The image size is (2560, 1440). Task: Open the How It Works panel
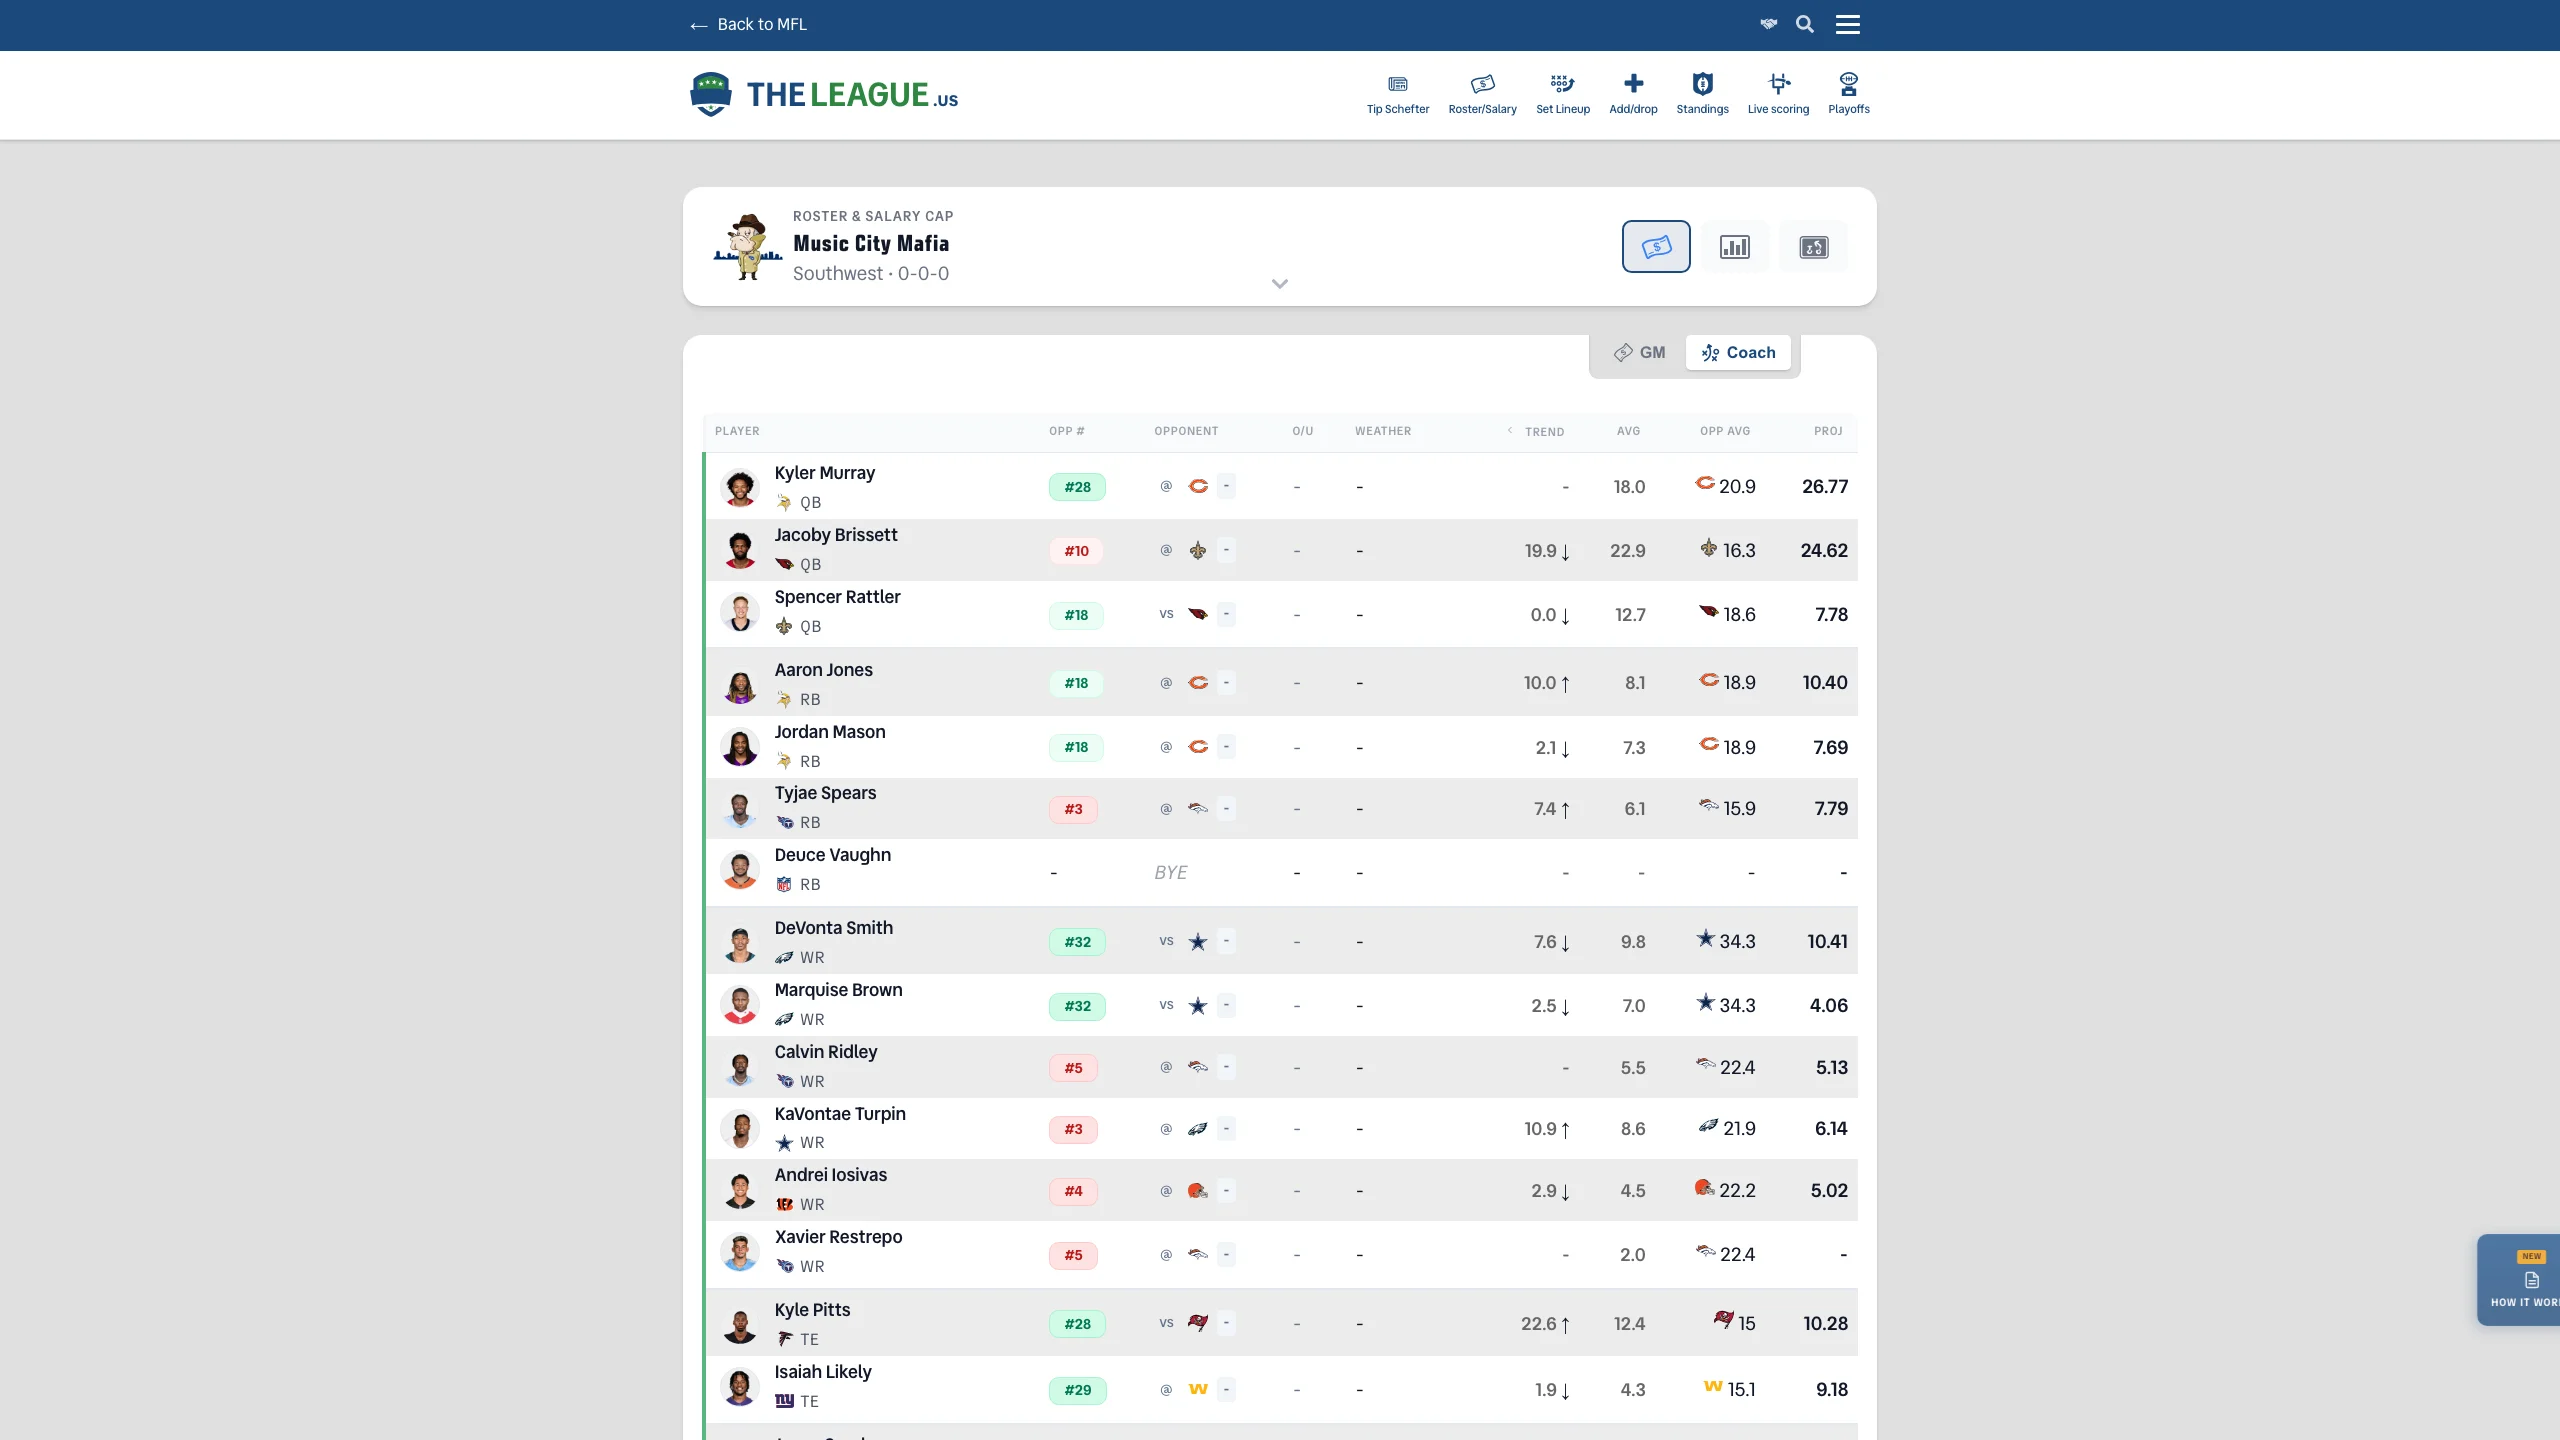pyautogui.click(x=2520, y=1280)
